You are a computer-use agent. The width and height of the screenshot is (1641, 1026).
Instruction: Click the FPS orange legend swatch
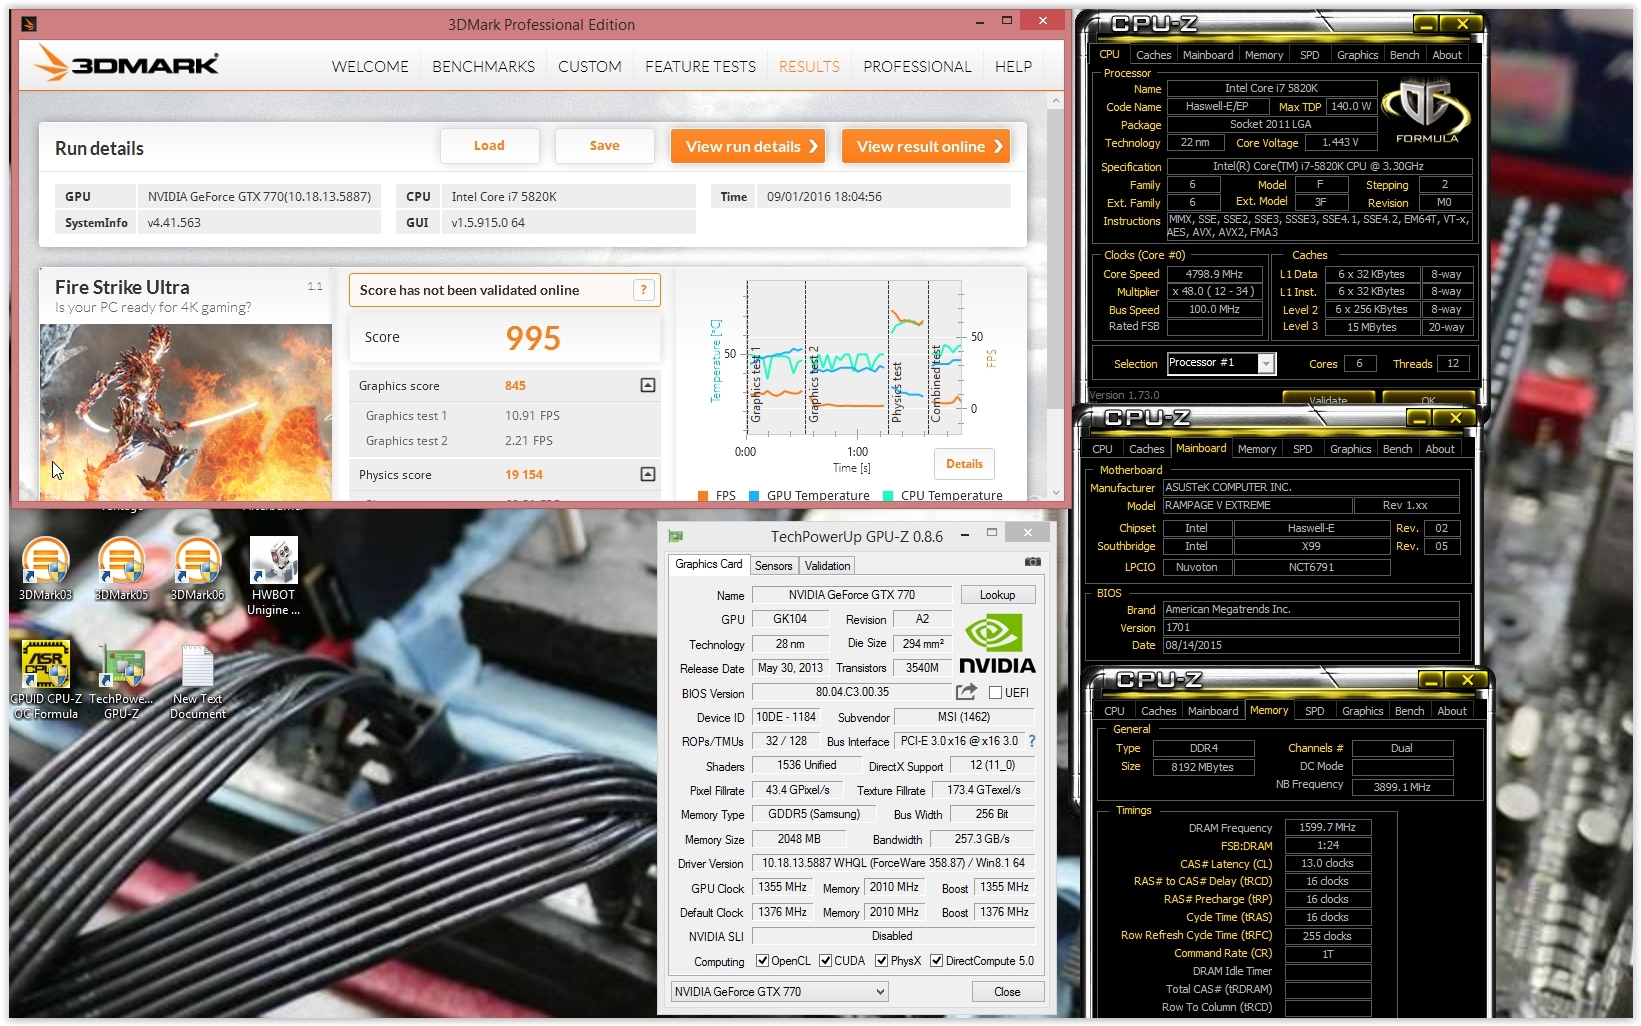(702, 495)
